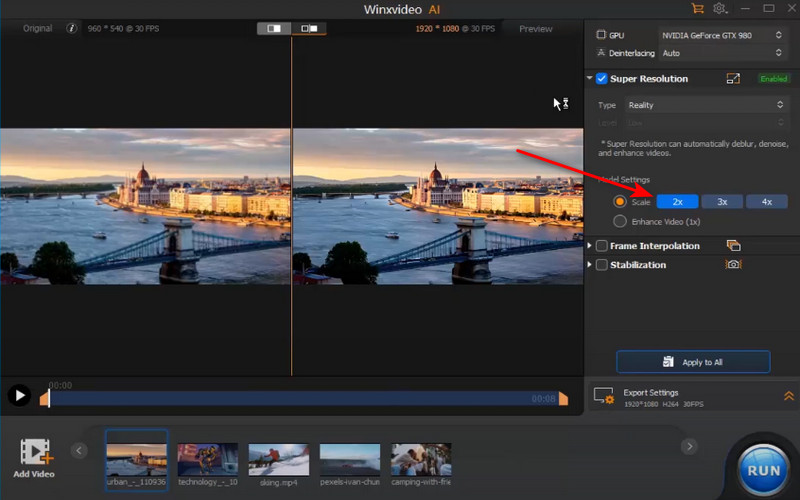Switch to single preview view mode
Viewport: 800px width, 500px height.
(x=274, y=28)
